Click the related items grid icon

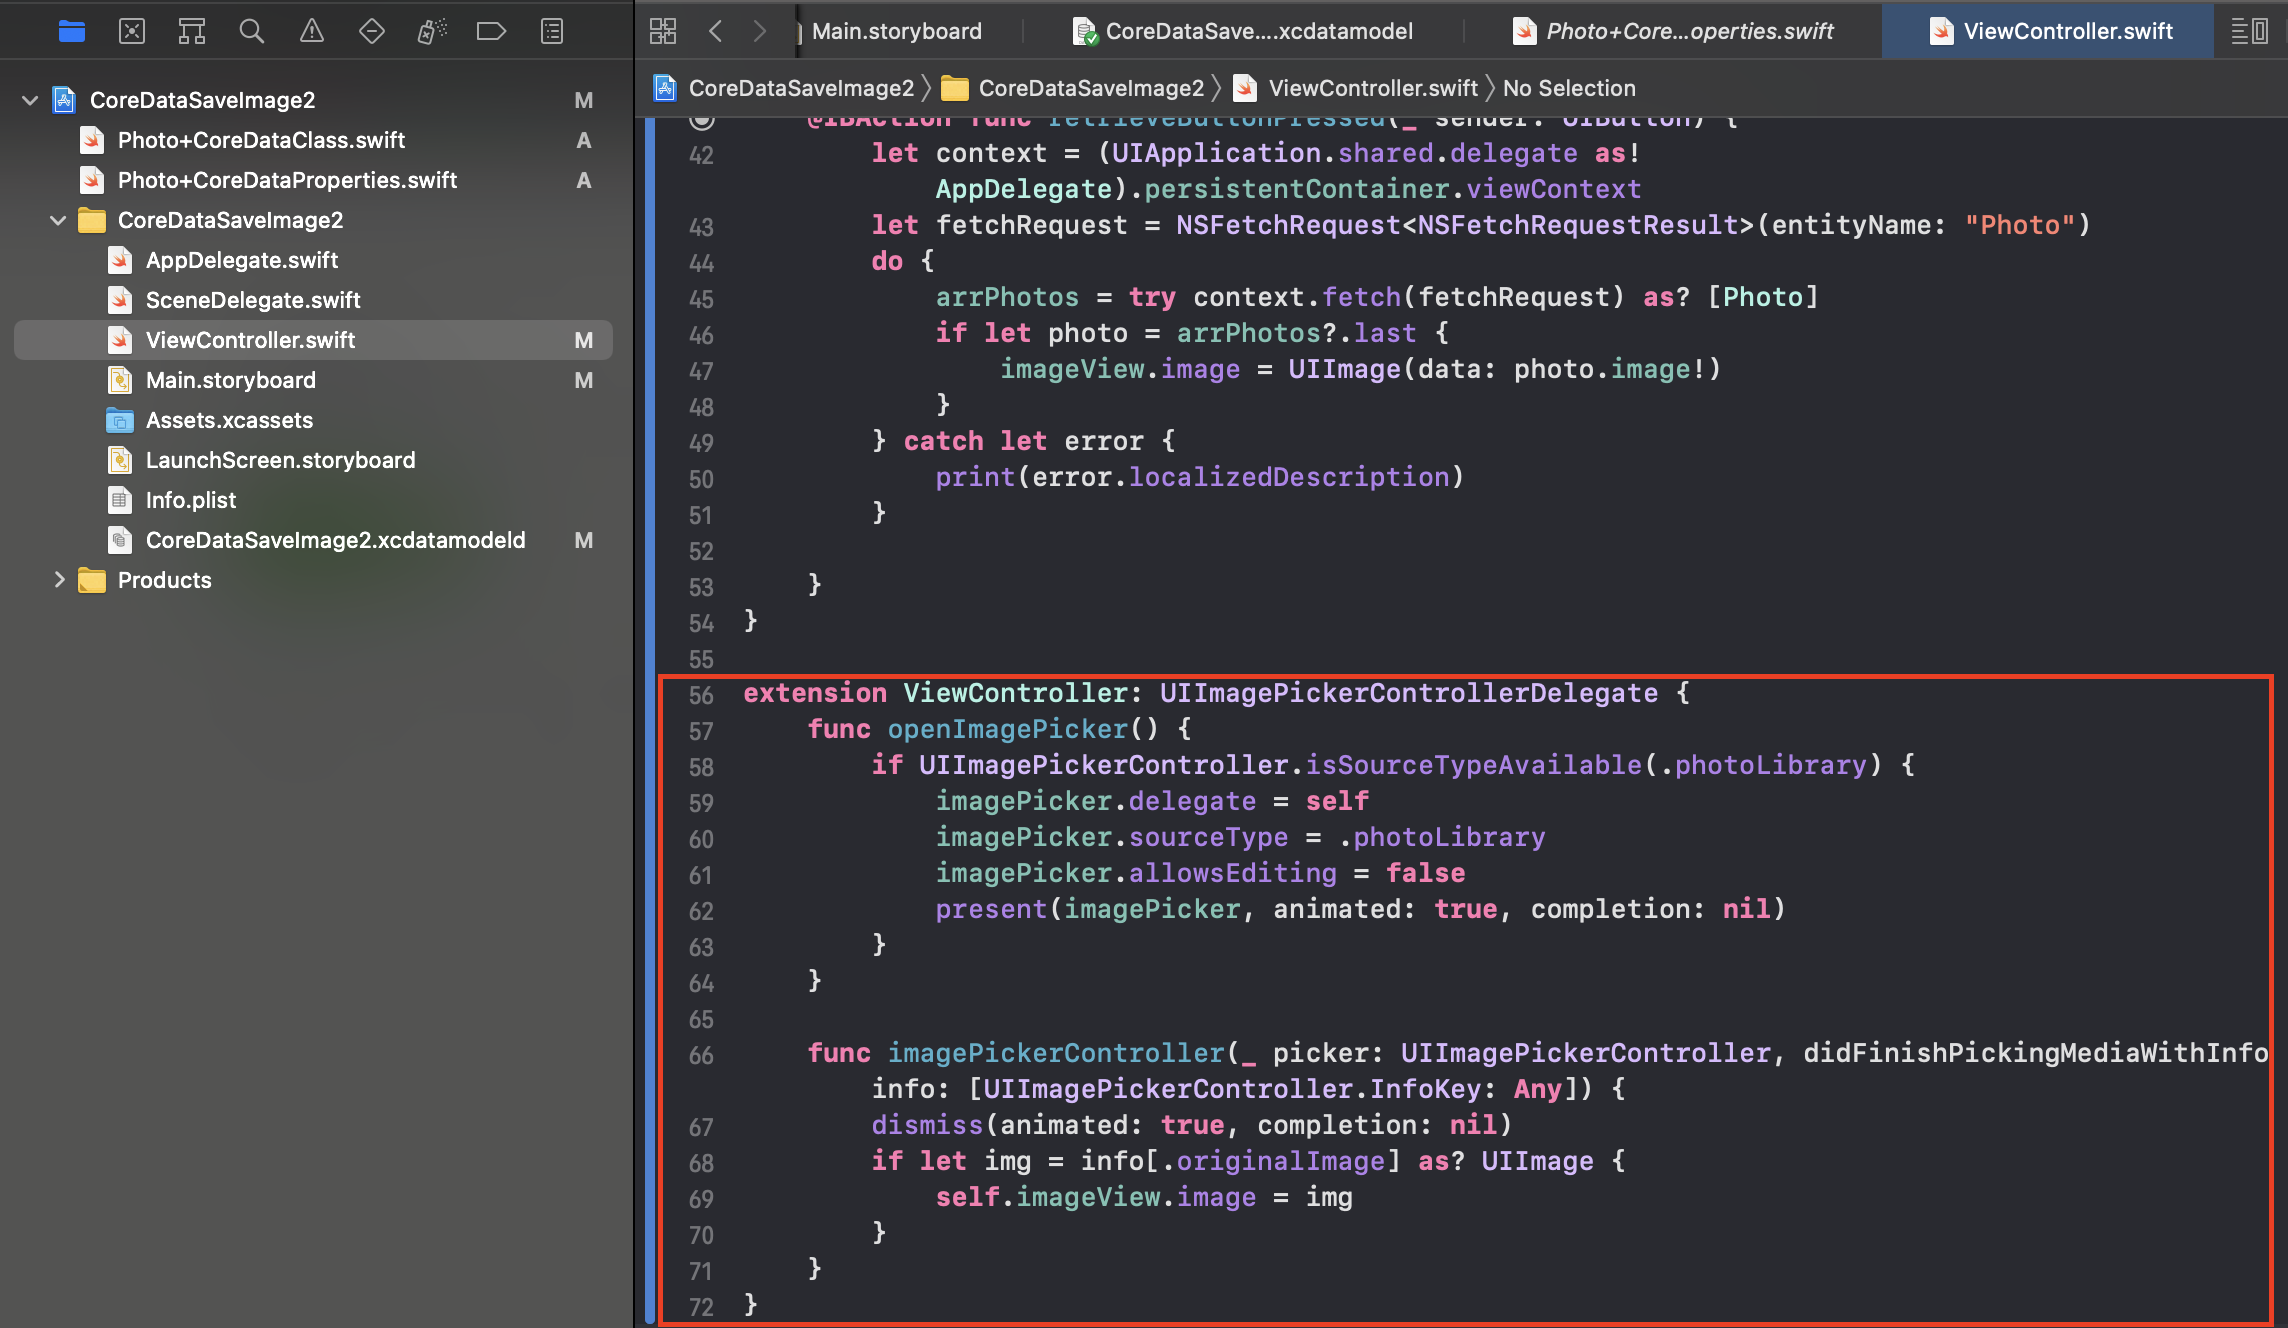coord(663,31)
